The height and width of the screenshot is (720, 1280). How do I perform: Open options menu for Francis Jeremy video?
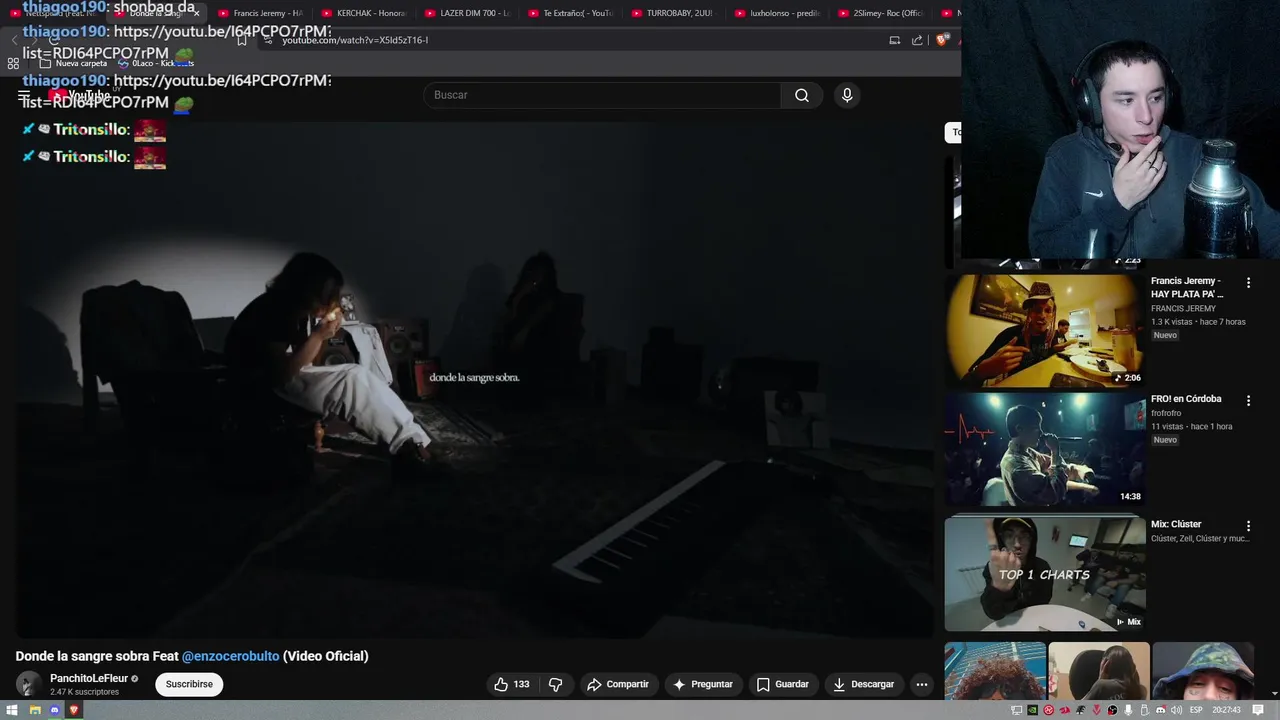point(1248,283)
